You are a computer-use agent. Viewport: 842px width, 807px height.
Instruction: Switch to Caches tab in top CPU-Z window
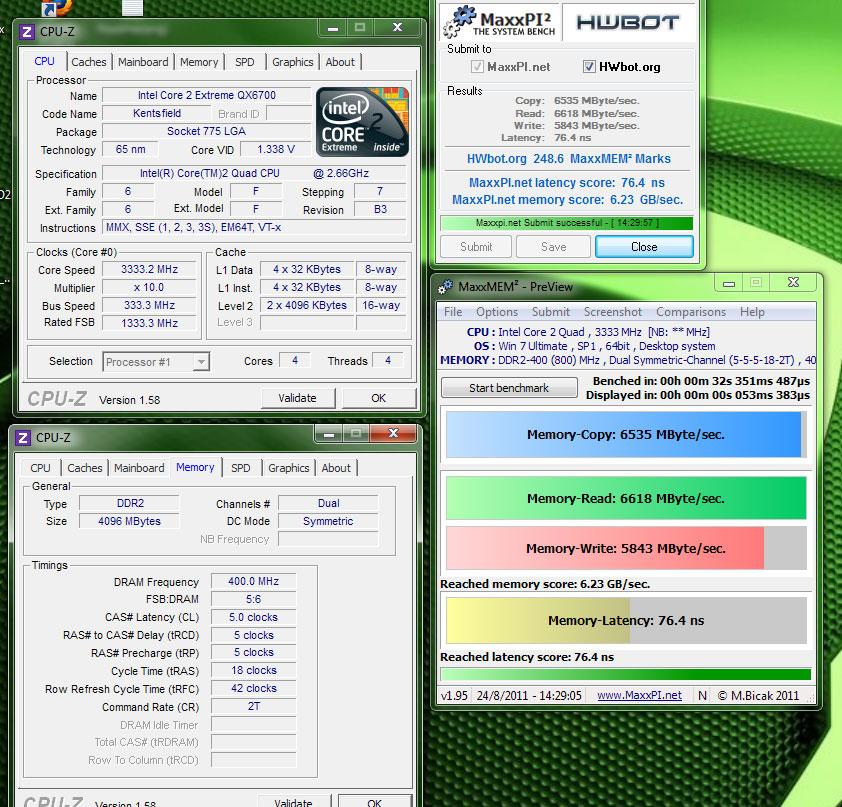(89, 62)
